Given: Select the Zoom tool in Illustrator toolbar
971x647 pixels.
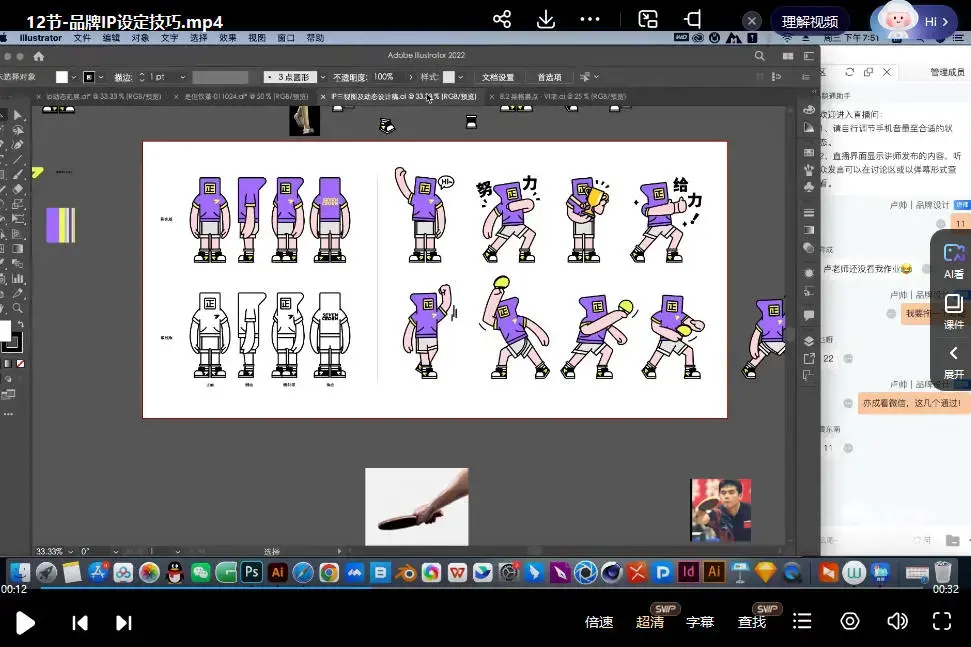Looking at the screenshot, I should coord(18,309).
